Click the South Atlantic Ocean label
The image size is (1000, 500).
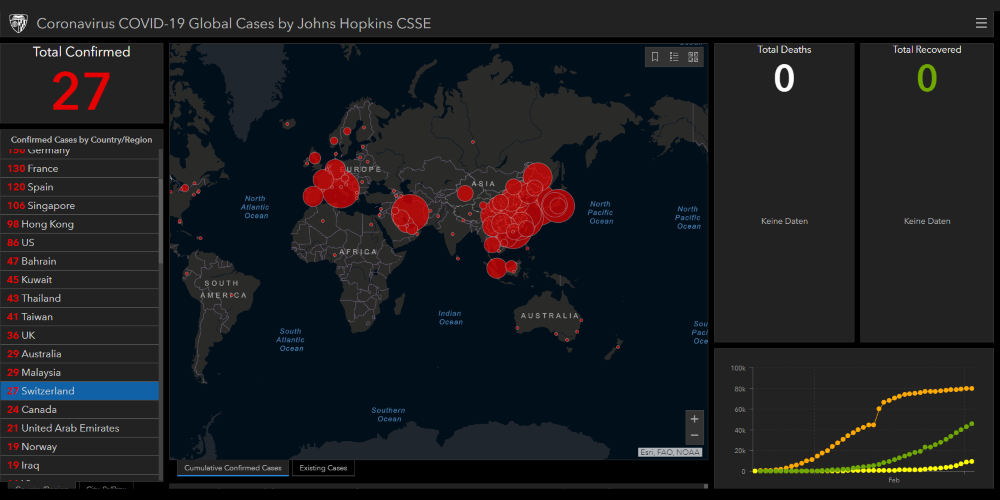291,340
